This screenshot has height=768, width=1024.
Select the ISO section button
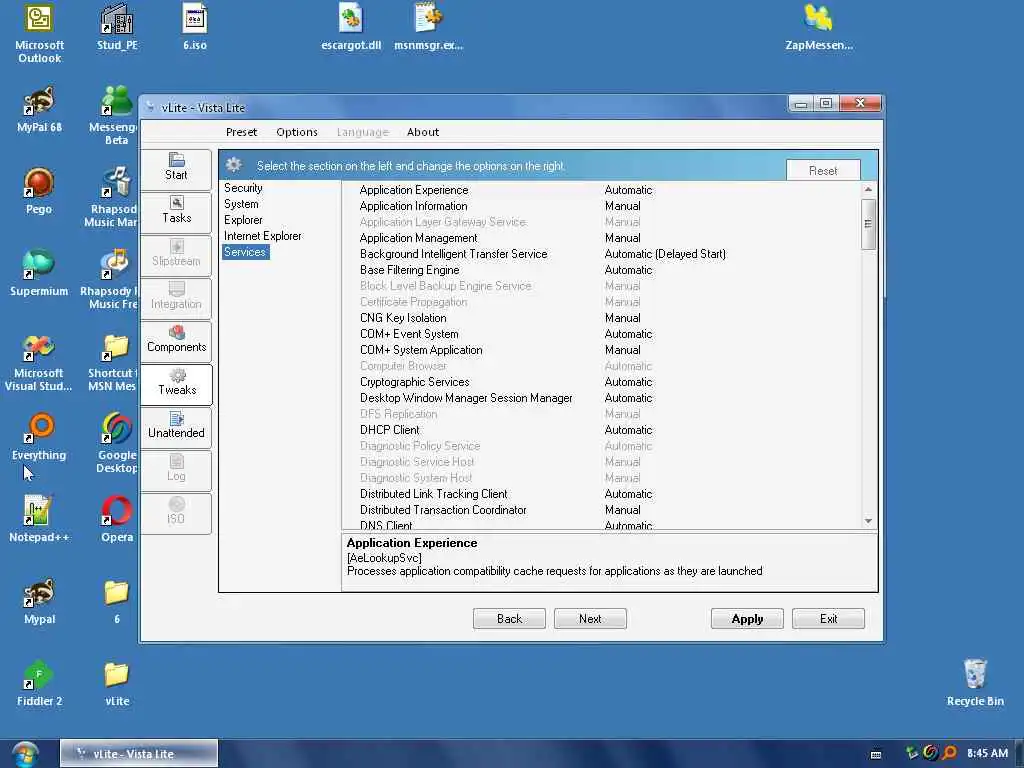(x=176, y=513)
